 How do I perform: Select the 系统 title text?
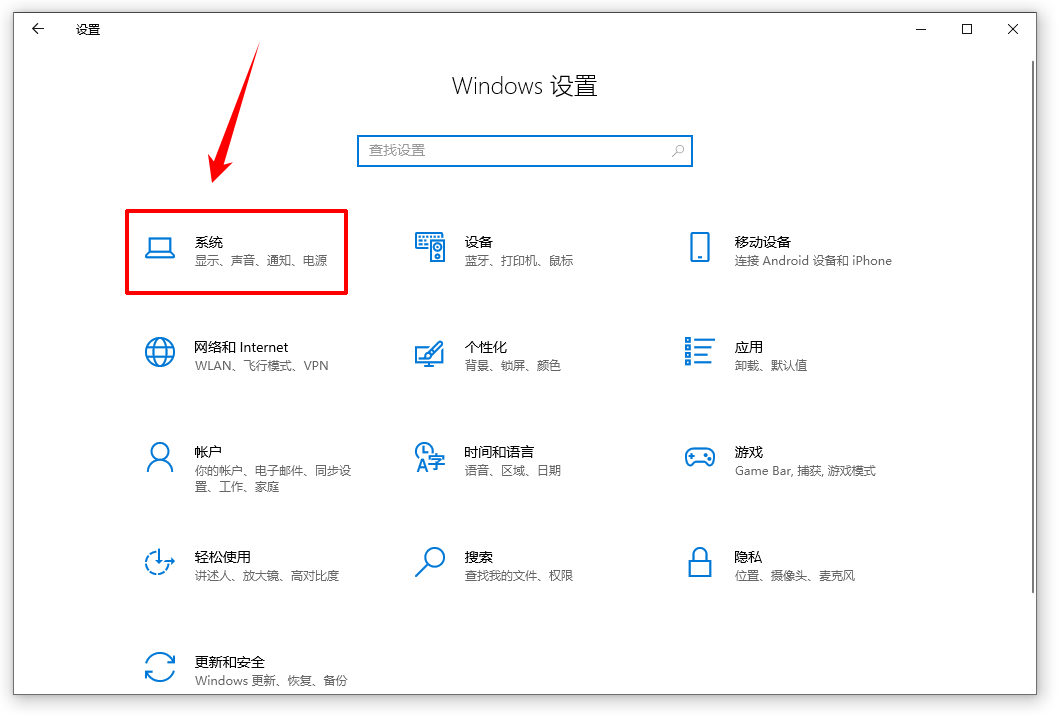[209, 242]
